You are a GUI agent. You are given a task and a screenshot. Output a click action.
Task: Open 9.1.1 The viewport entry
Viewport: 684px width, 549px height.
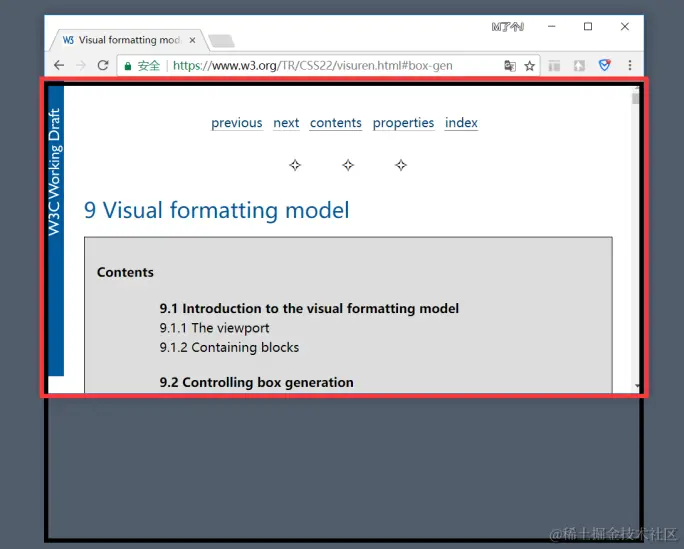coord(214,328)
